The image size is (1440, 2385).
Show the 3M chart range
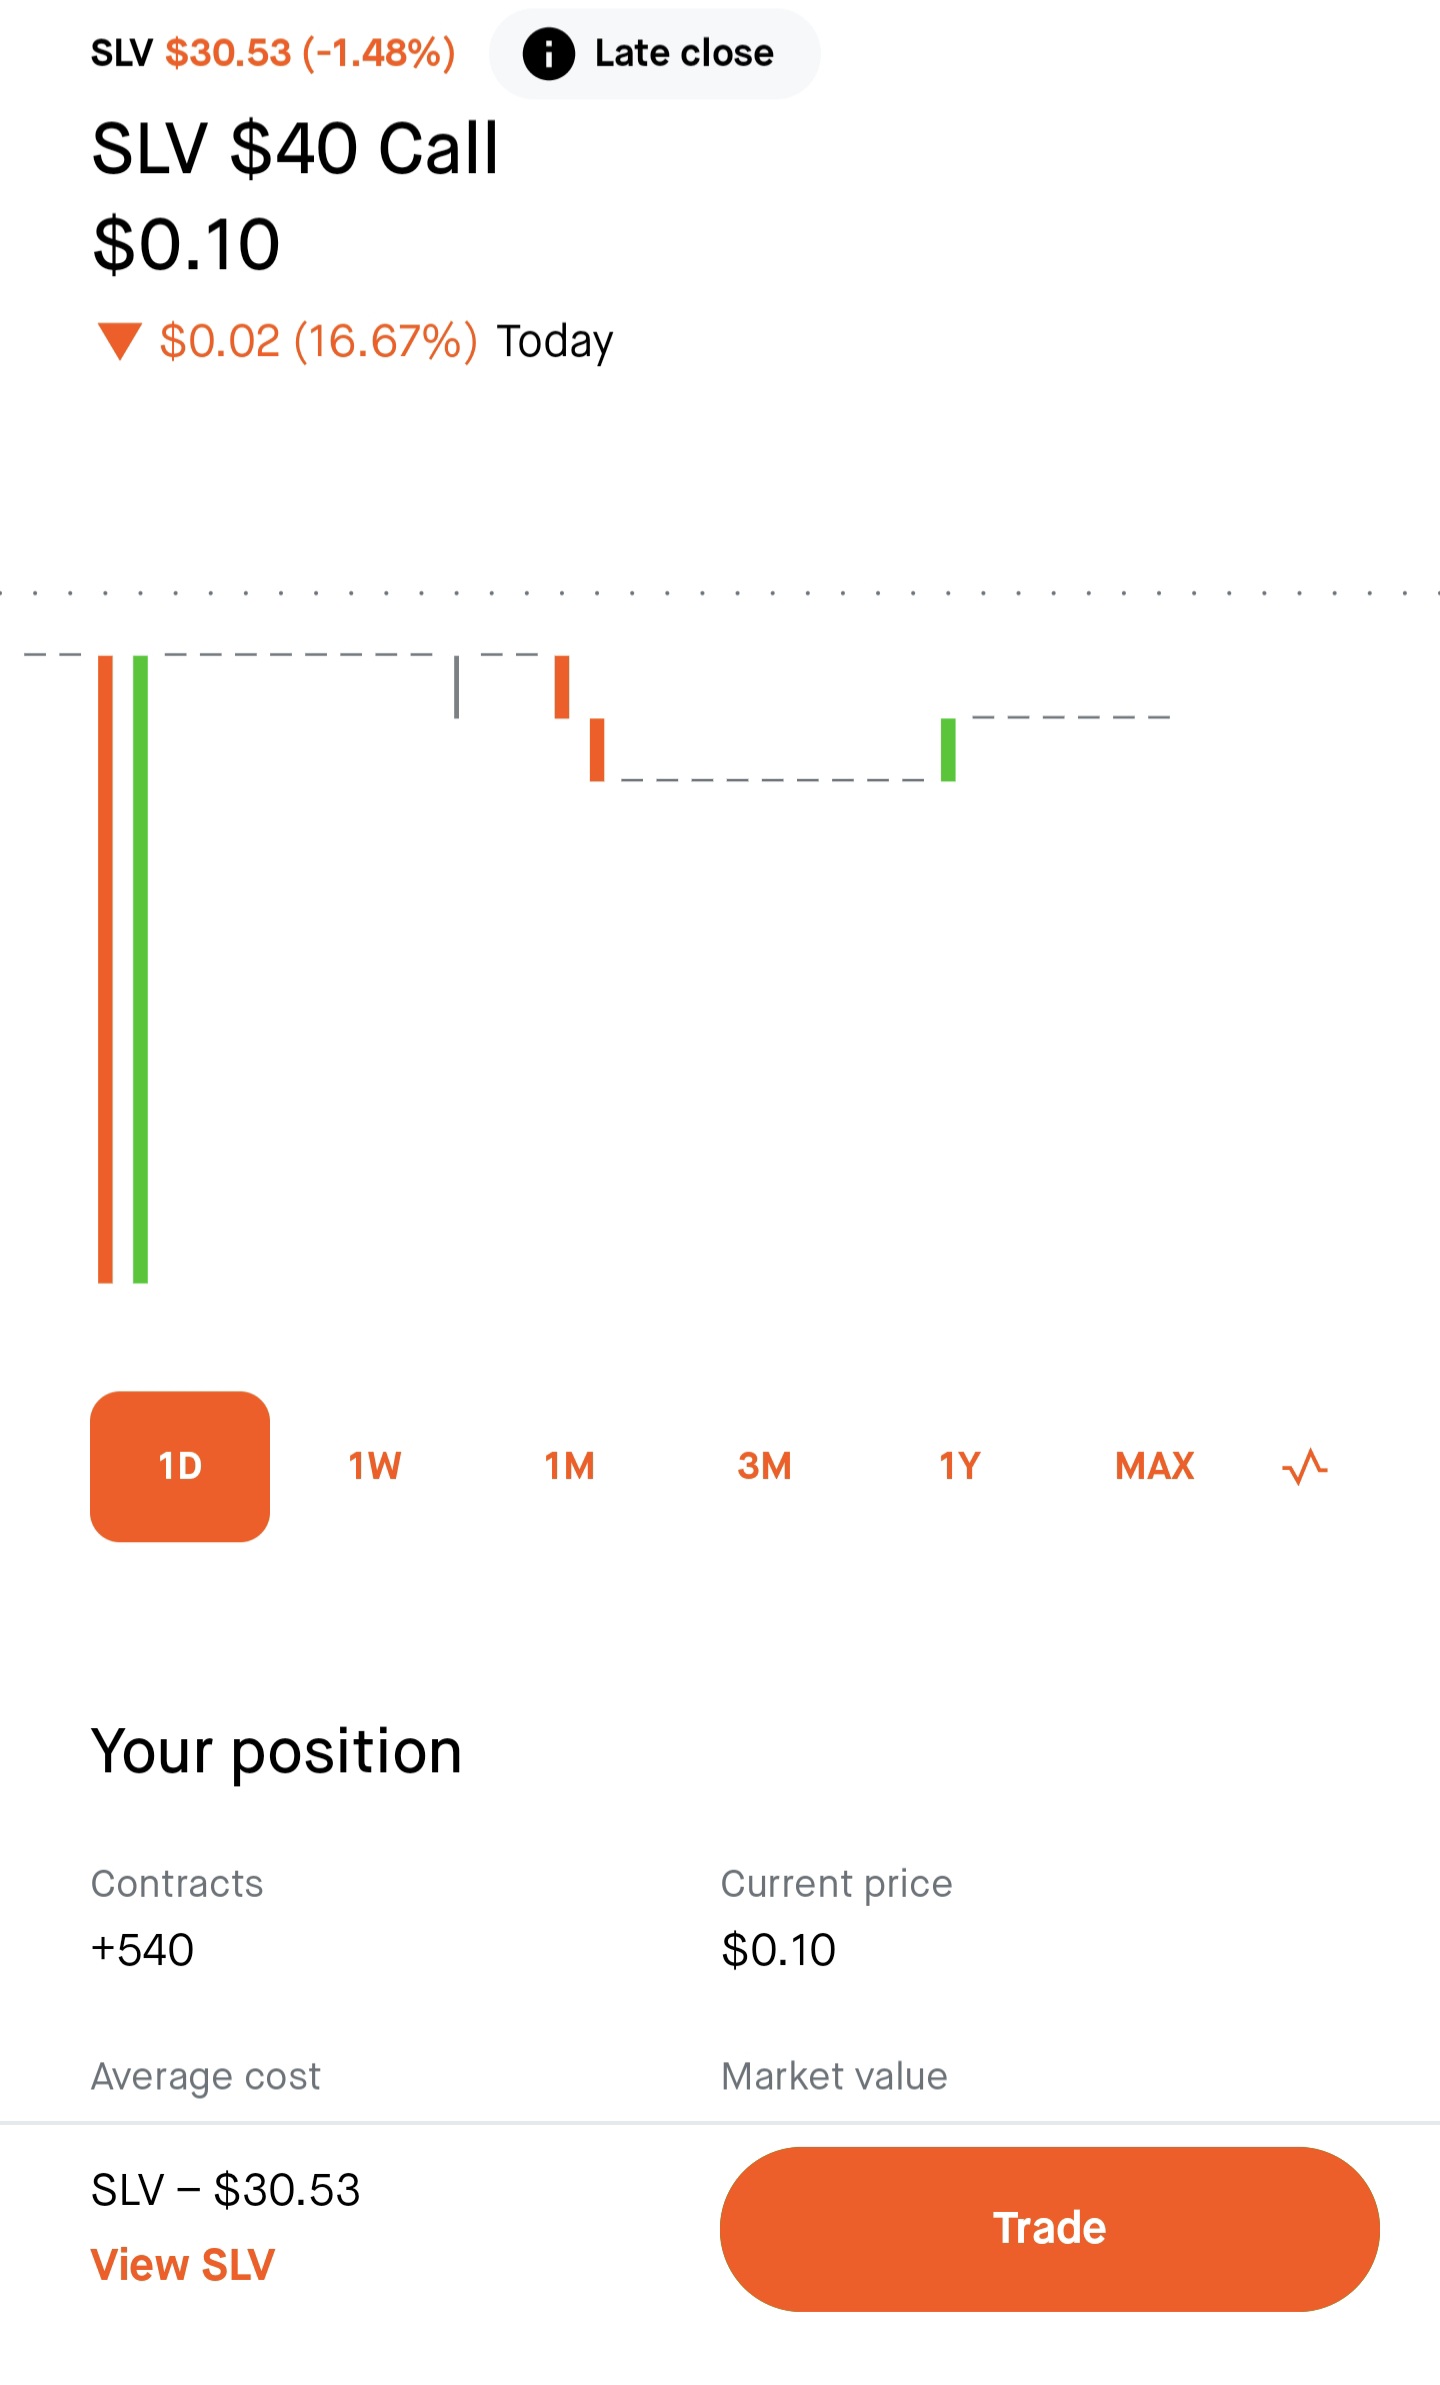[x=764, y=1467]
